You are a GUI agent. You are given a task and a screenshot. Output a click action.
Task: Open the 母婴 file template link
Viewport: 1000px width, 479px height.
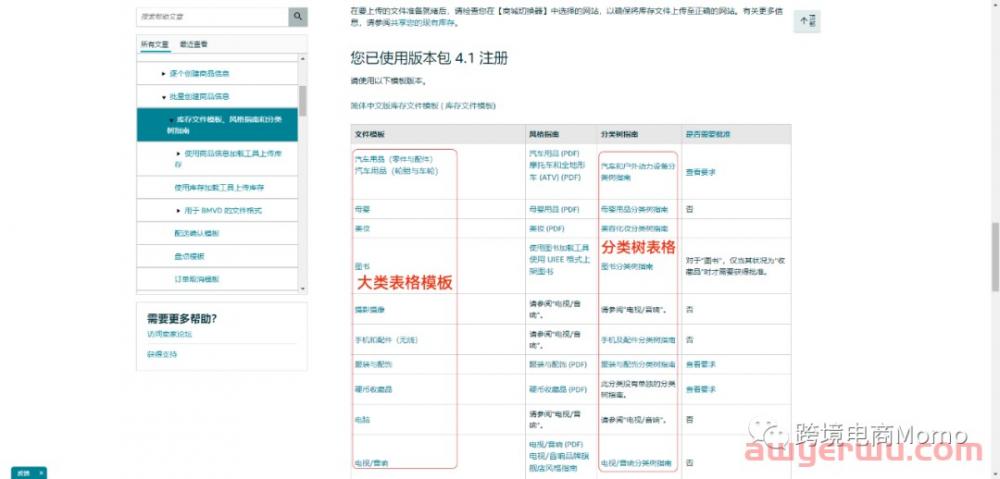click(x=361, y=209)
